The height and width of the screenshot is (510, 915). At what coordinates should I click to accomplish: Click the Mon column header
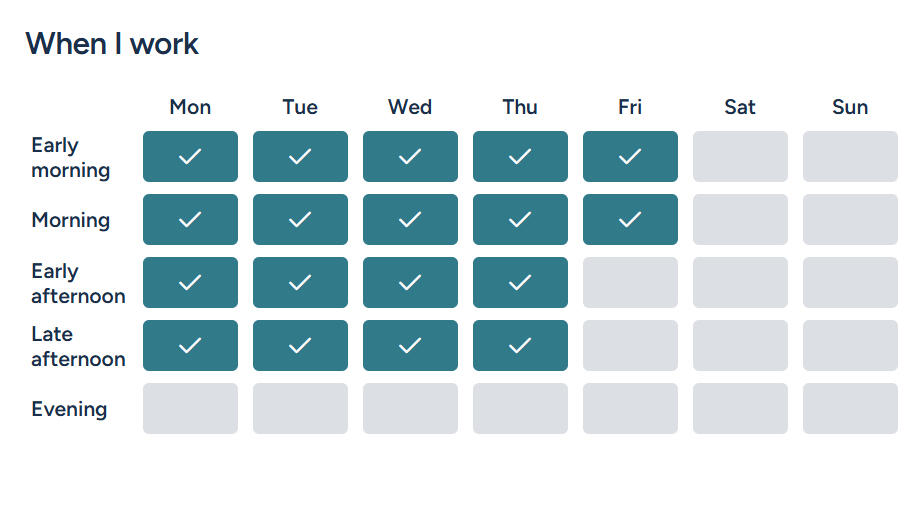coord(190,107)
